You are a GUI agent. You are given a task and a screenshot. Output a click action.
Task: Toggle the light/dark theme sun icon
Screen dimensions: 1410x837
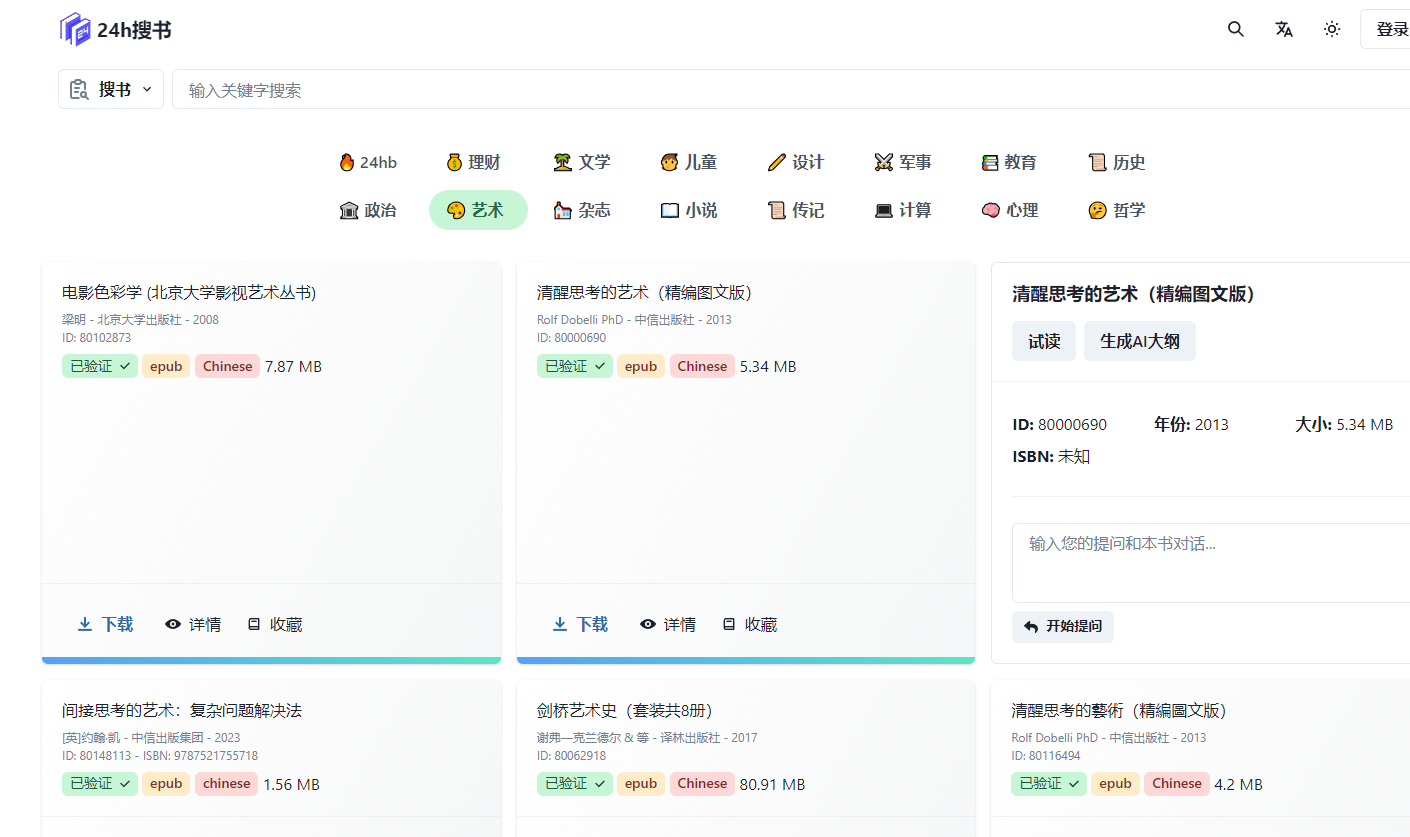[x=1332, y=30]
